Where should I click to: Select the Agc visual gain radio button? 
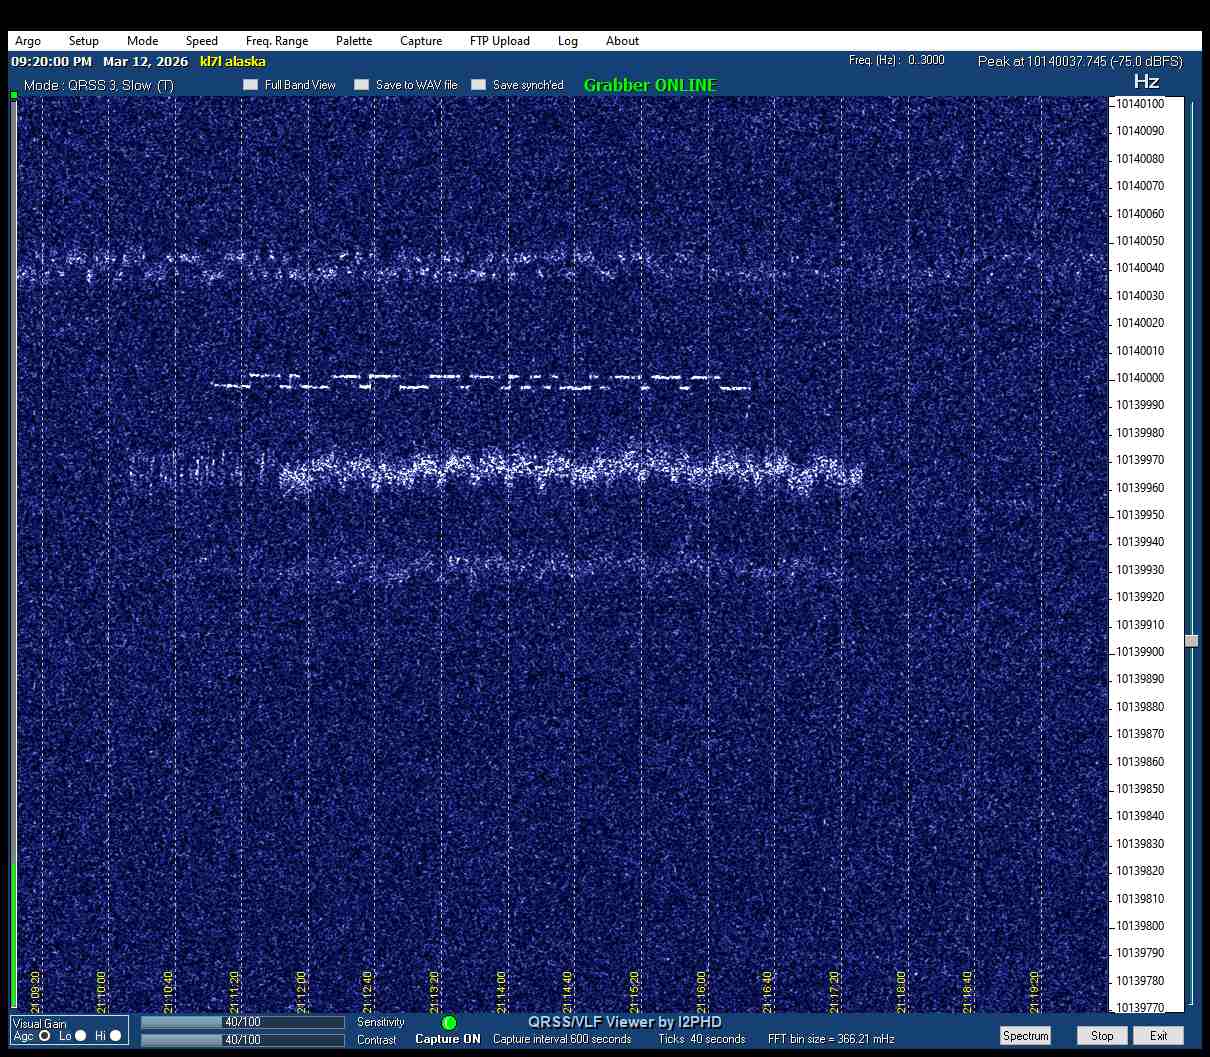(x=45, y=1036)
